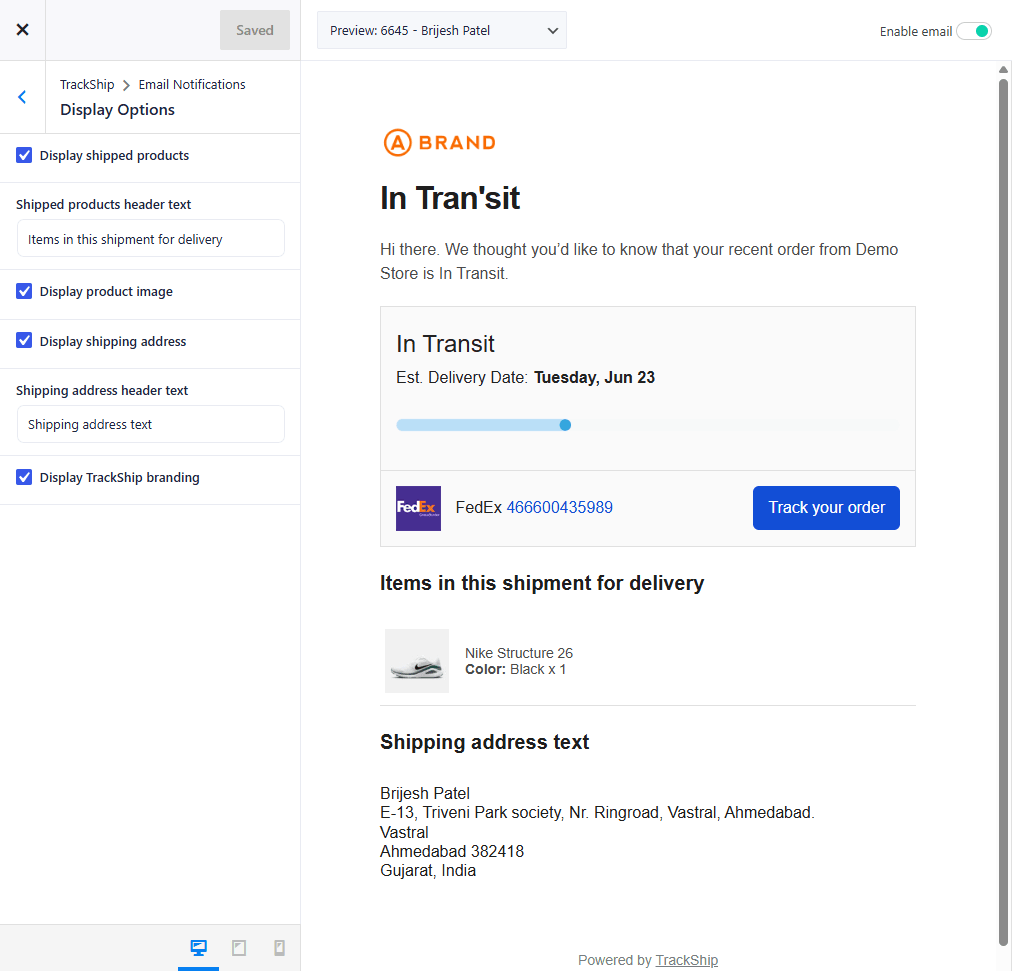Select the Brijesh Patel address name
The width and height of the screenshot is (1012, 971).
[x=425, y=793]
